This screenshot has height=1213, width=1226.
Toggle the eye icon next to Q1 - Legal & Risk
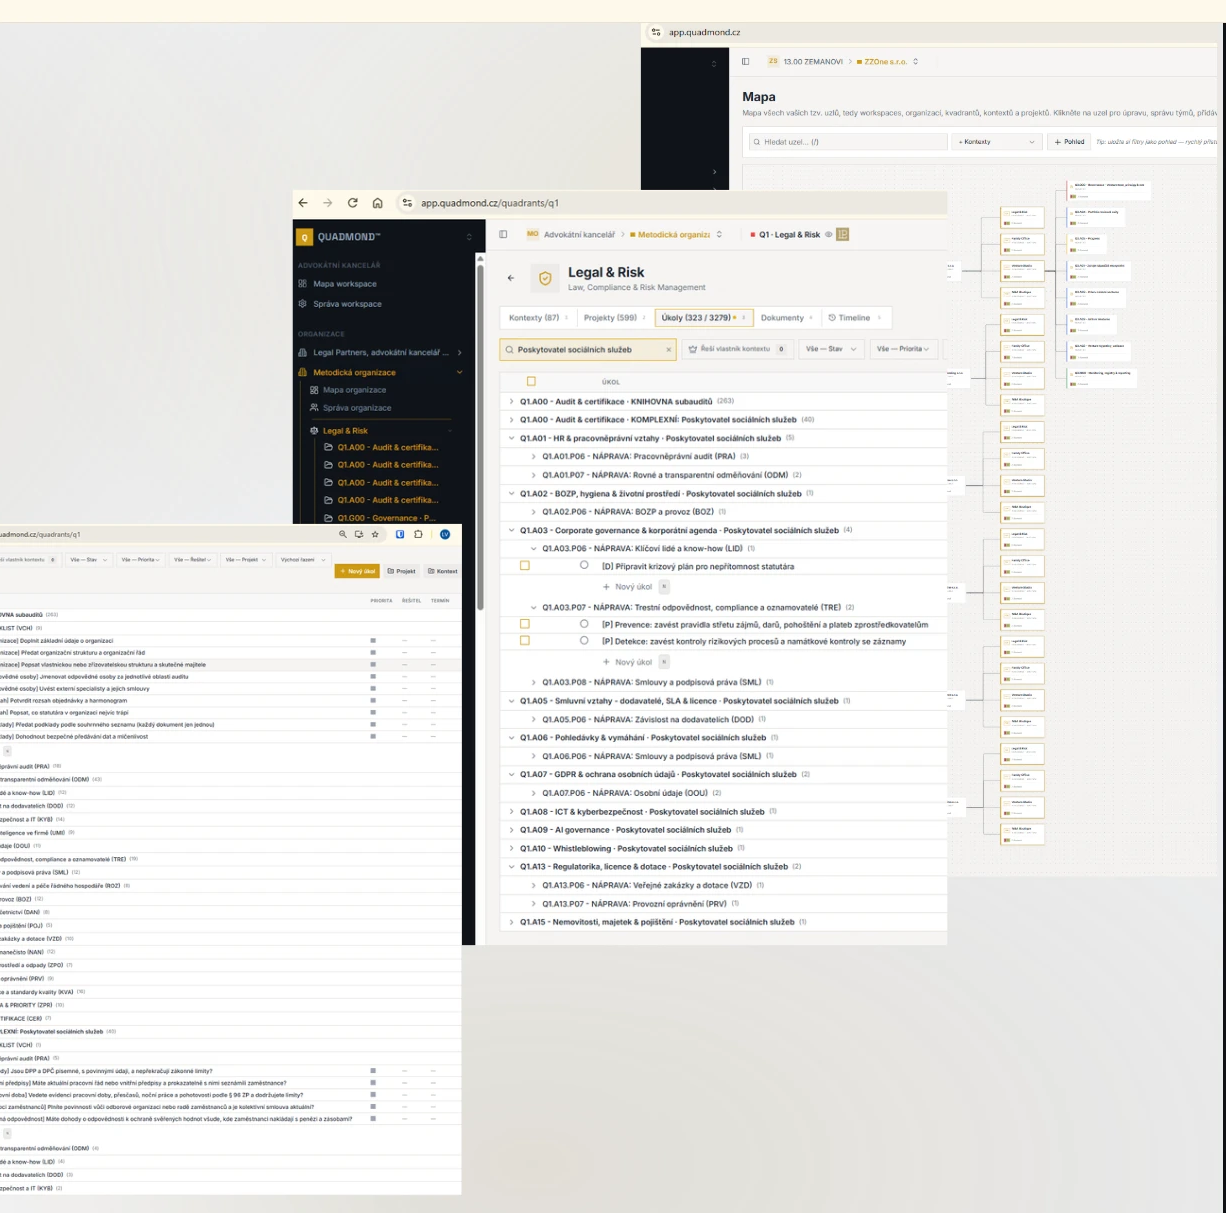click(x=828, y=234)
